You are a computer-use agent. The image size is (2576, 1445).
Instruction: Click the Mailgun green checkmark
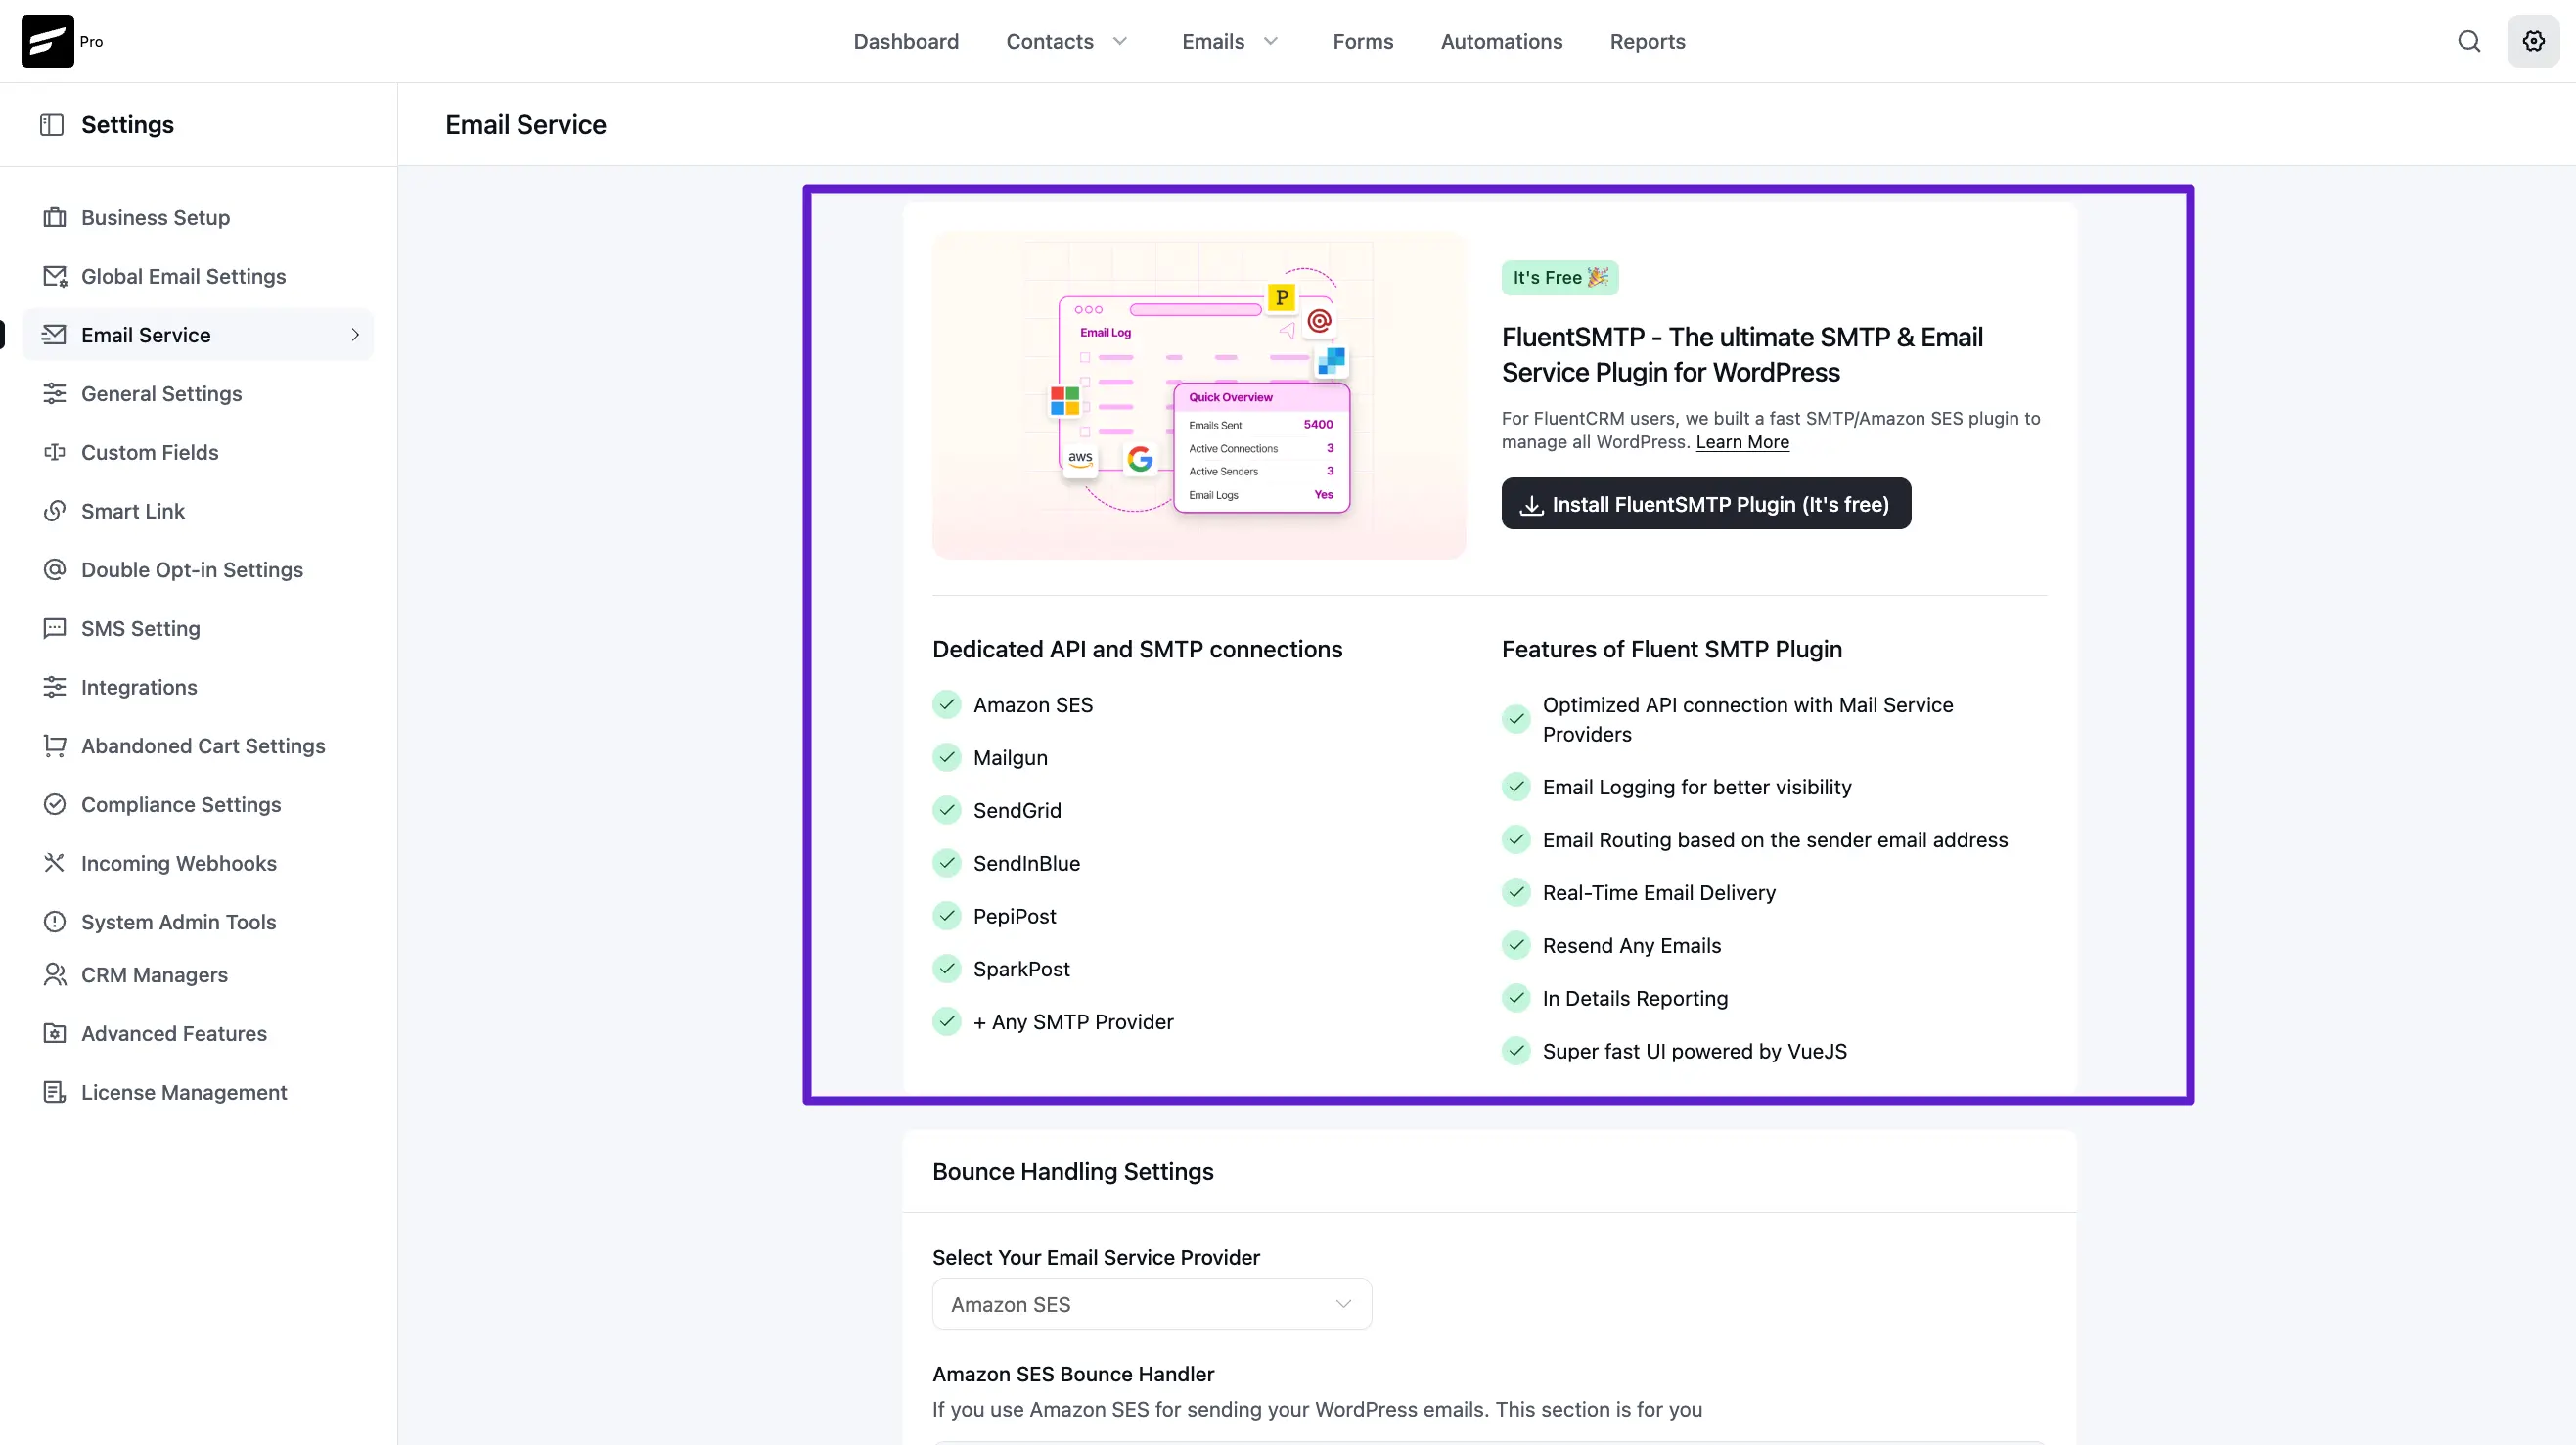pyautogui.click(x=947, y=758)
